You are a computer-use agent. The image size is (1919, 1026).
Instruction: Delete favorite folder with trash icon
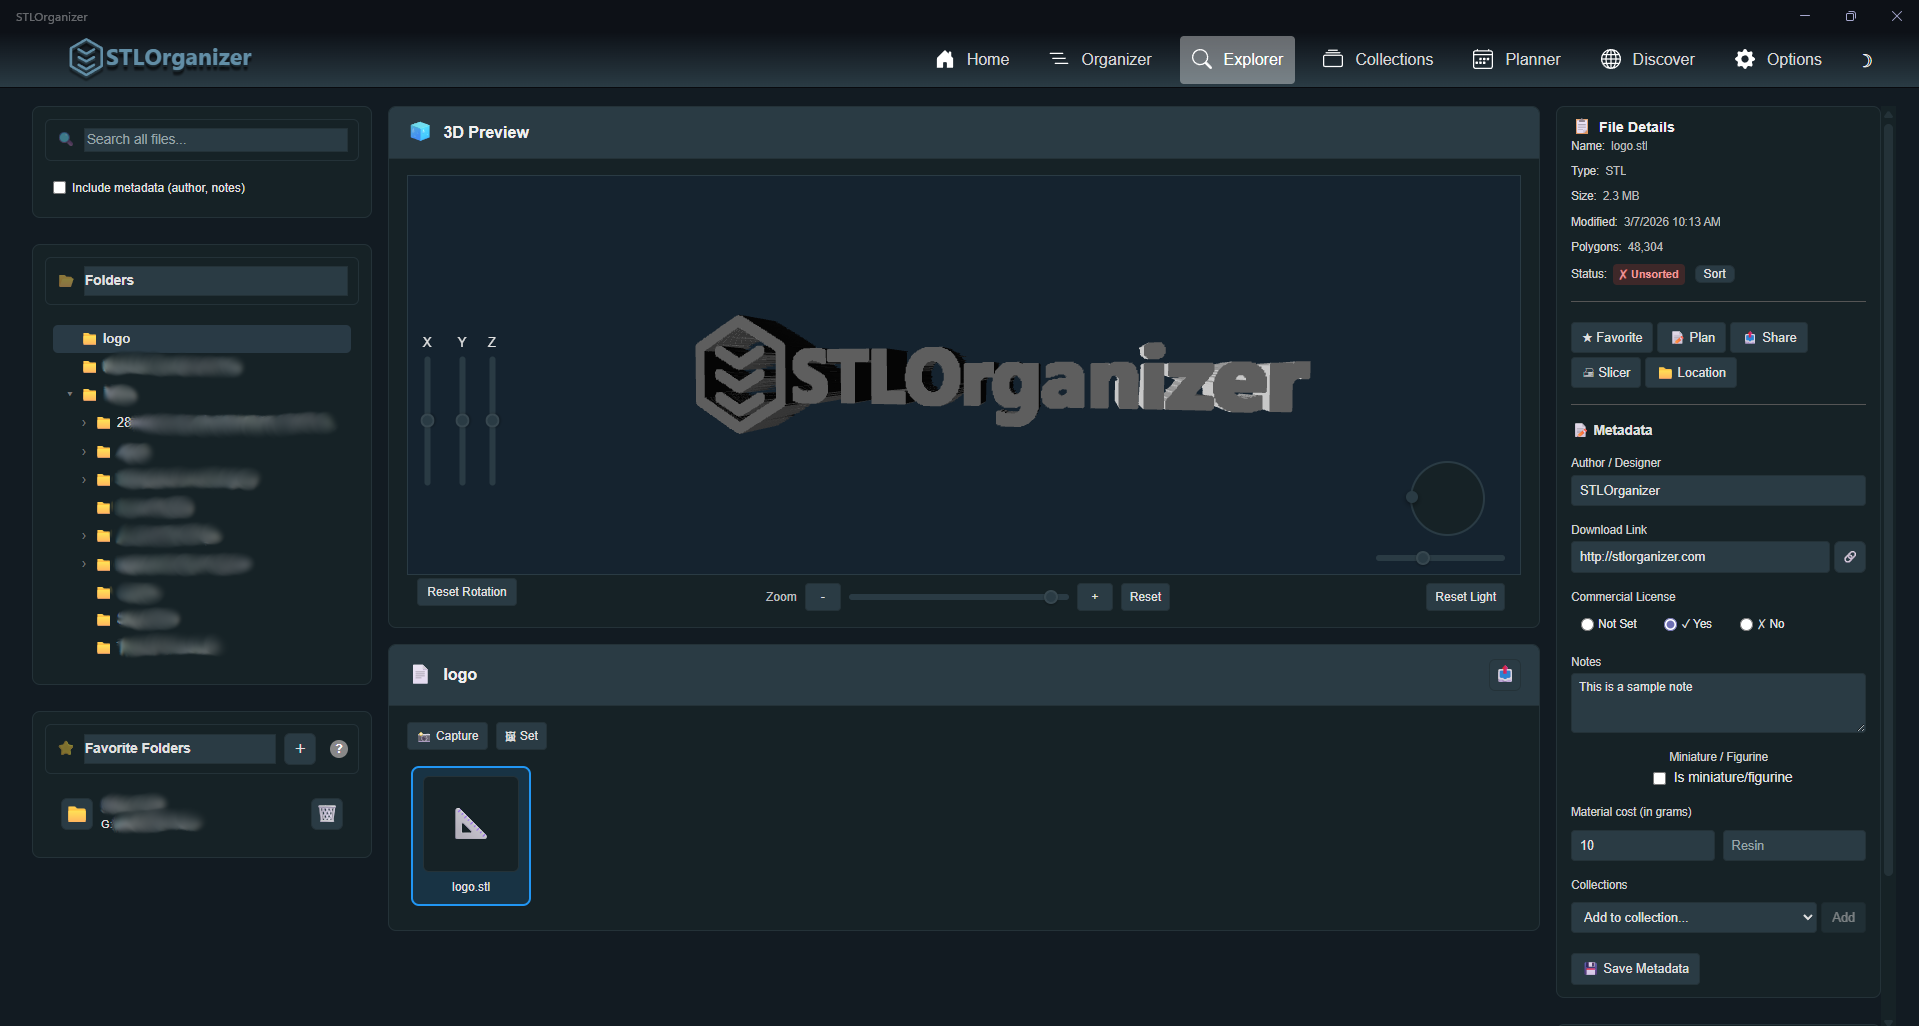tap(327, 813)
